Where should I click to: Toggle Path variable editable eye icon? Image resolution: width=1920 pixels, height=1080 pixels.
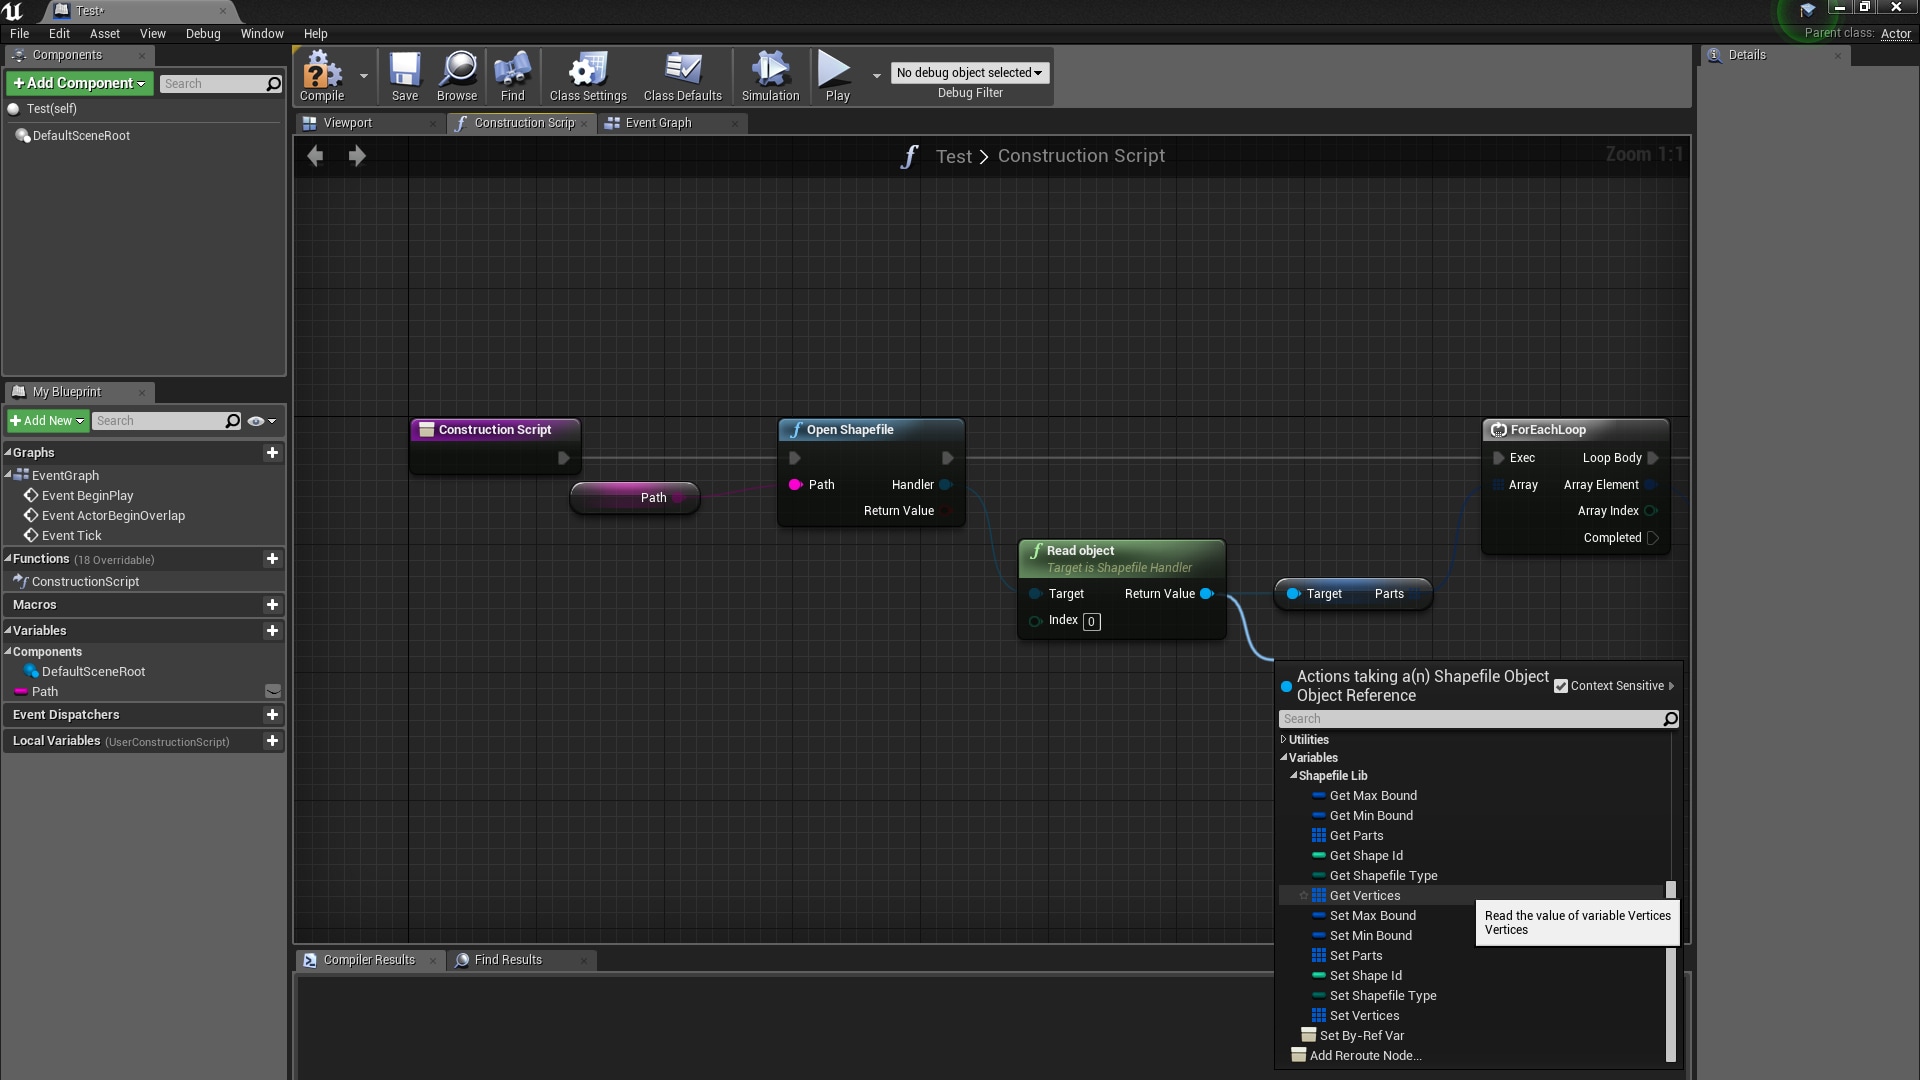273,692
